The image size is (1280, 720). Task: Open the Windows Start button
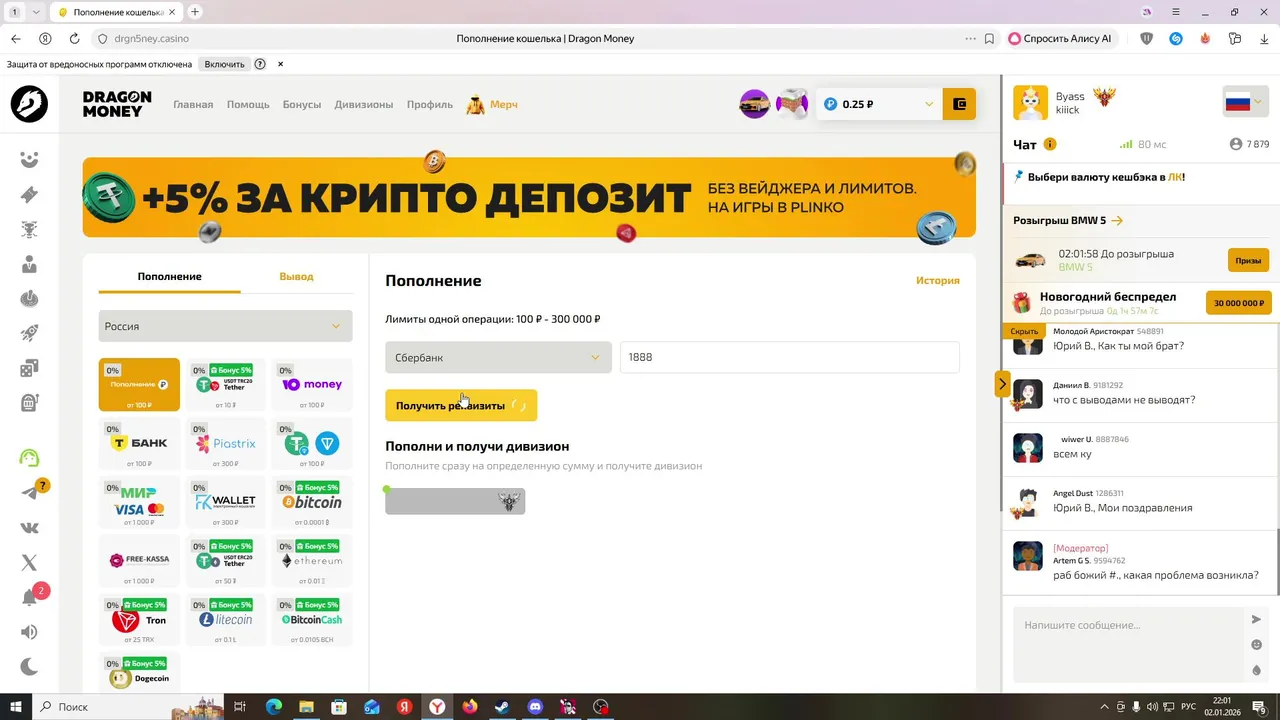coord(16,707)
